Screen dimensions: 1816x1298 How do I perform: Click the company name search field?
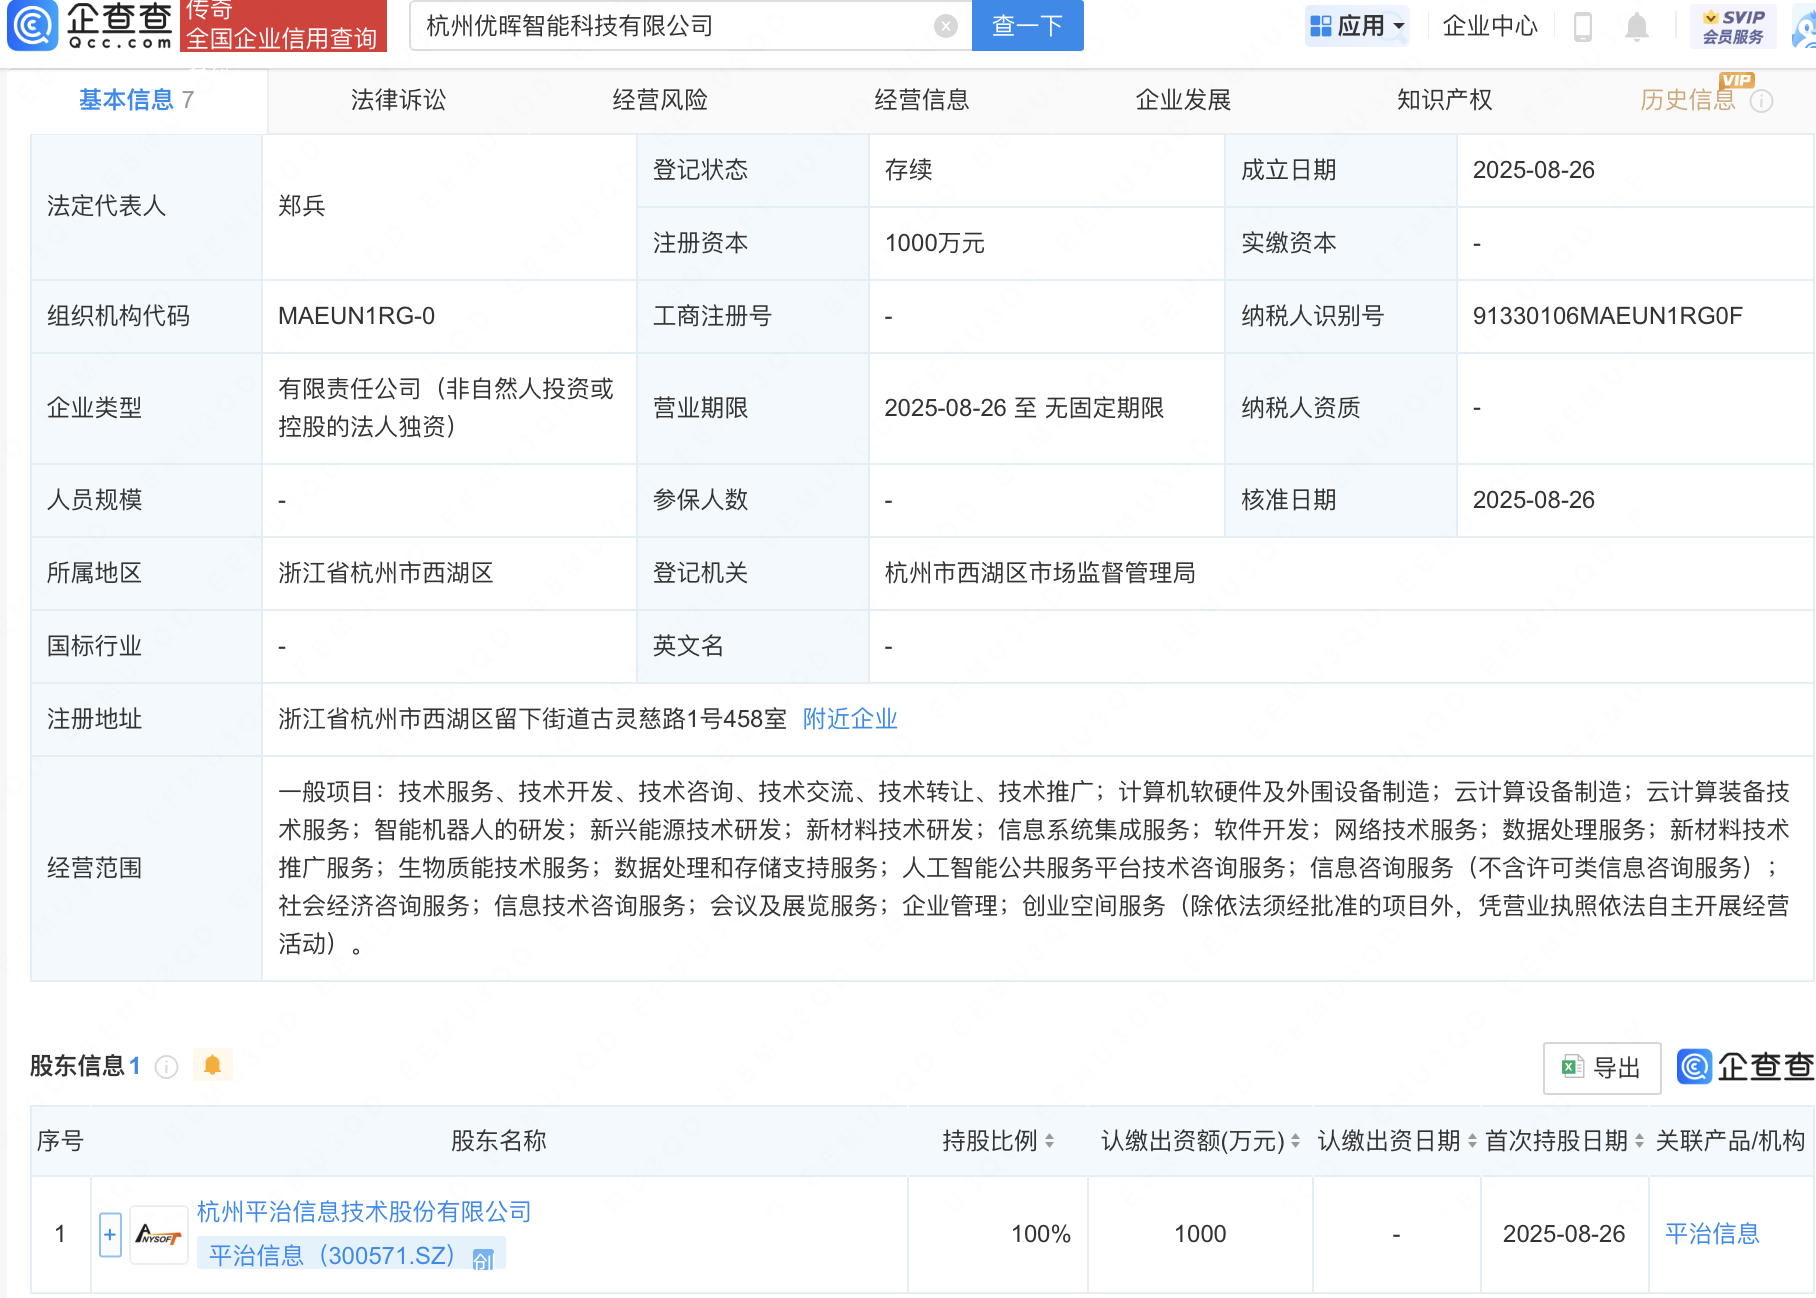pos(670,26)
